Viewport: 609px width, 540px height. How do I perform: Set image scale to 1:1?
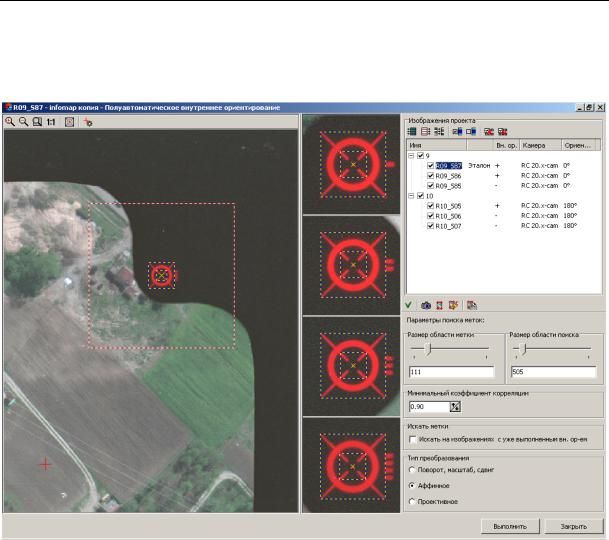(x=51, y=122)
